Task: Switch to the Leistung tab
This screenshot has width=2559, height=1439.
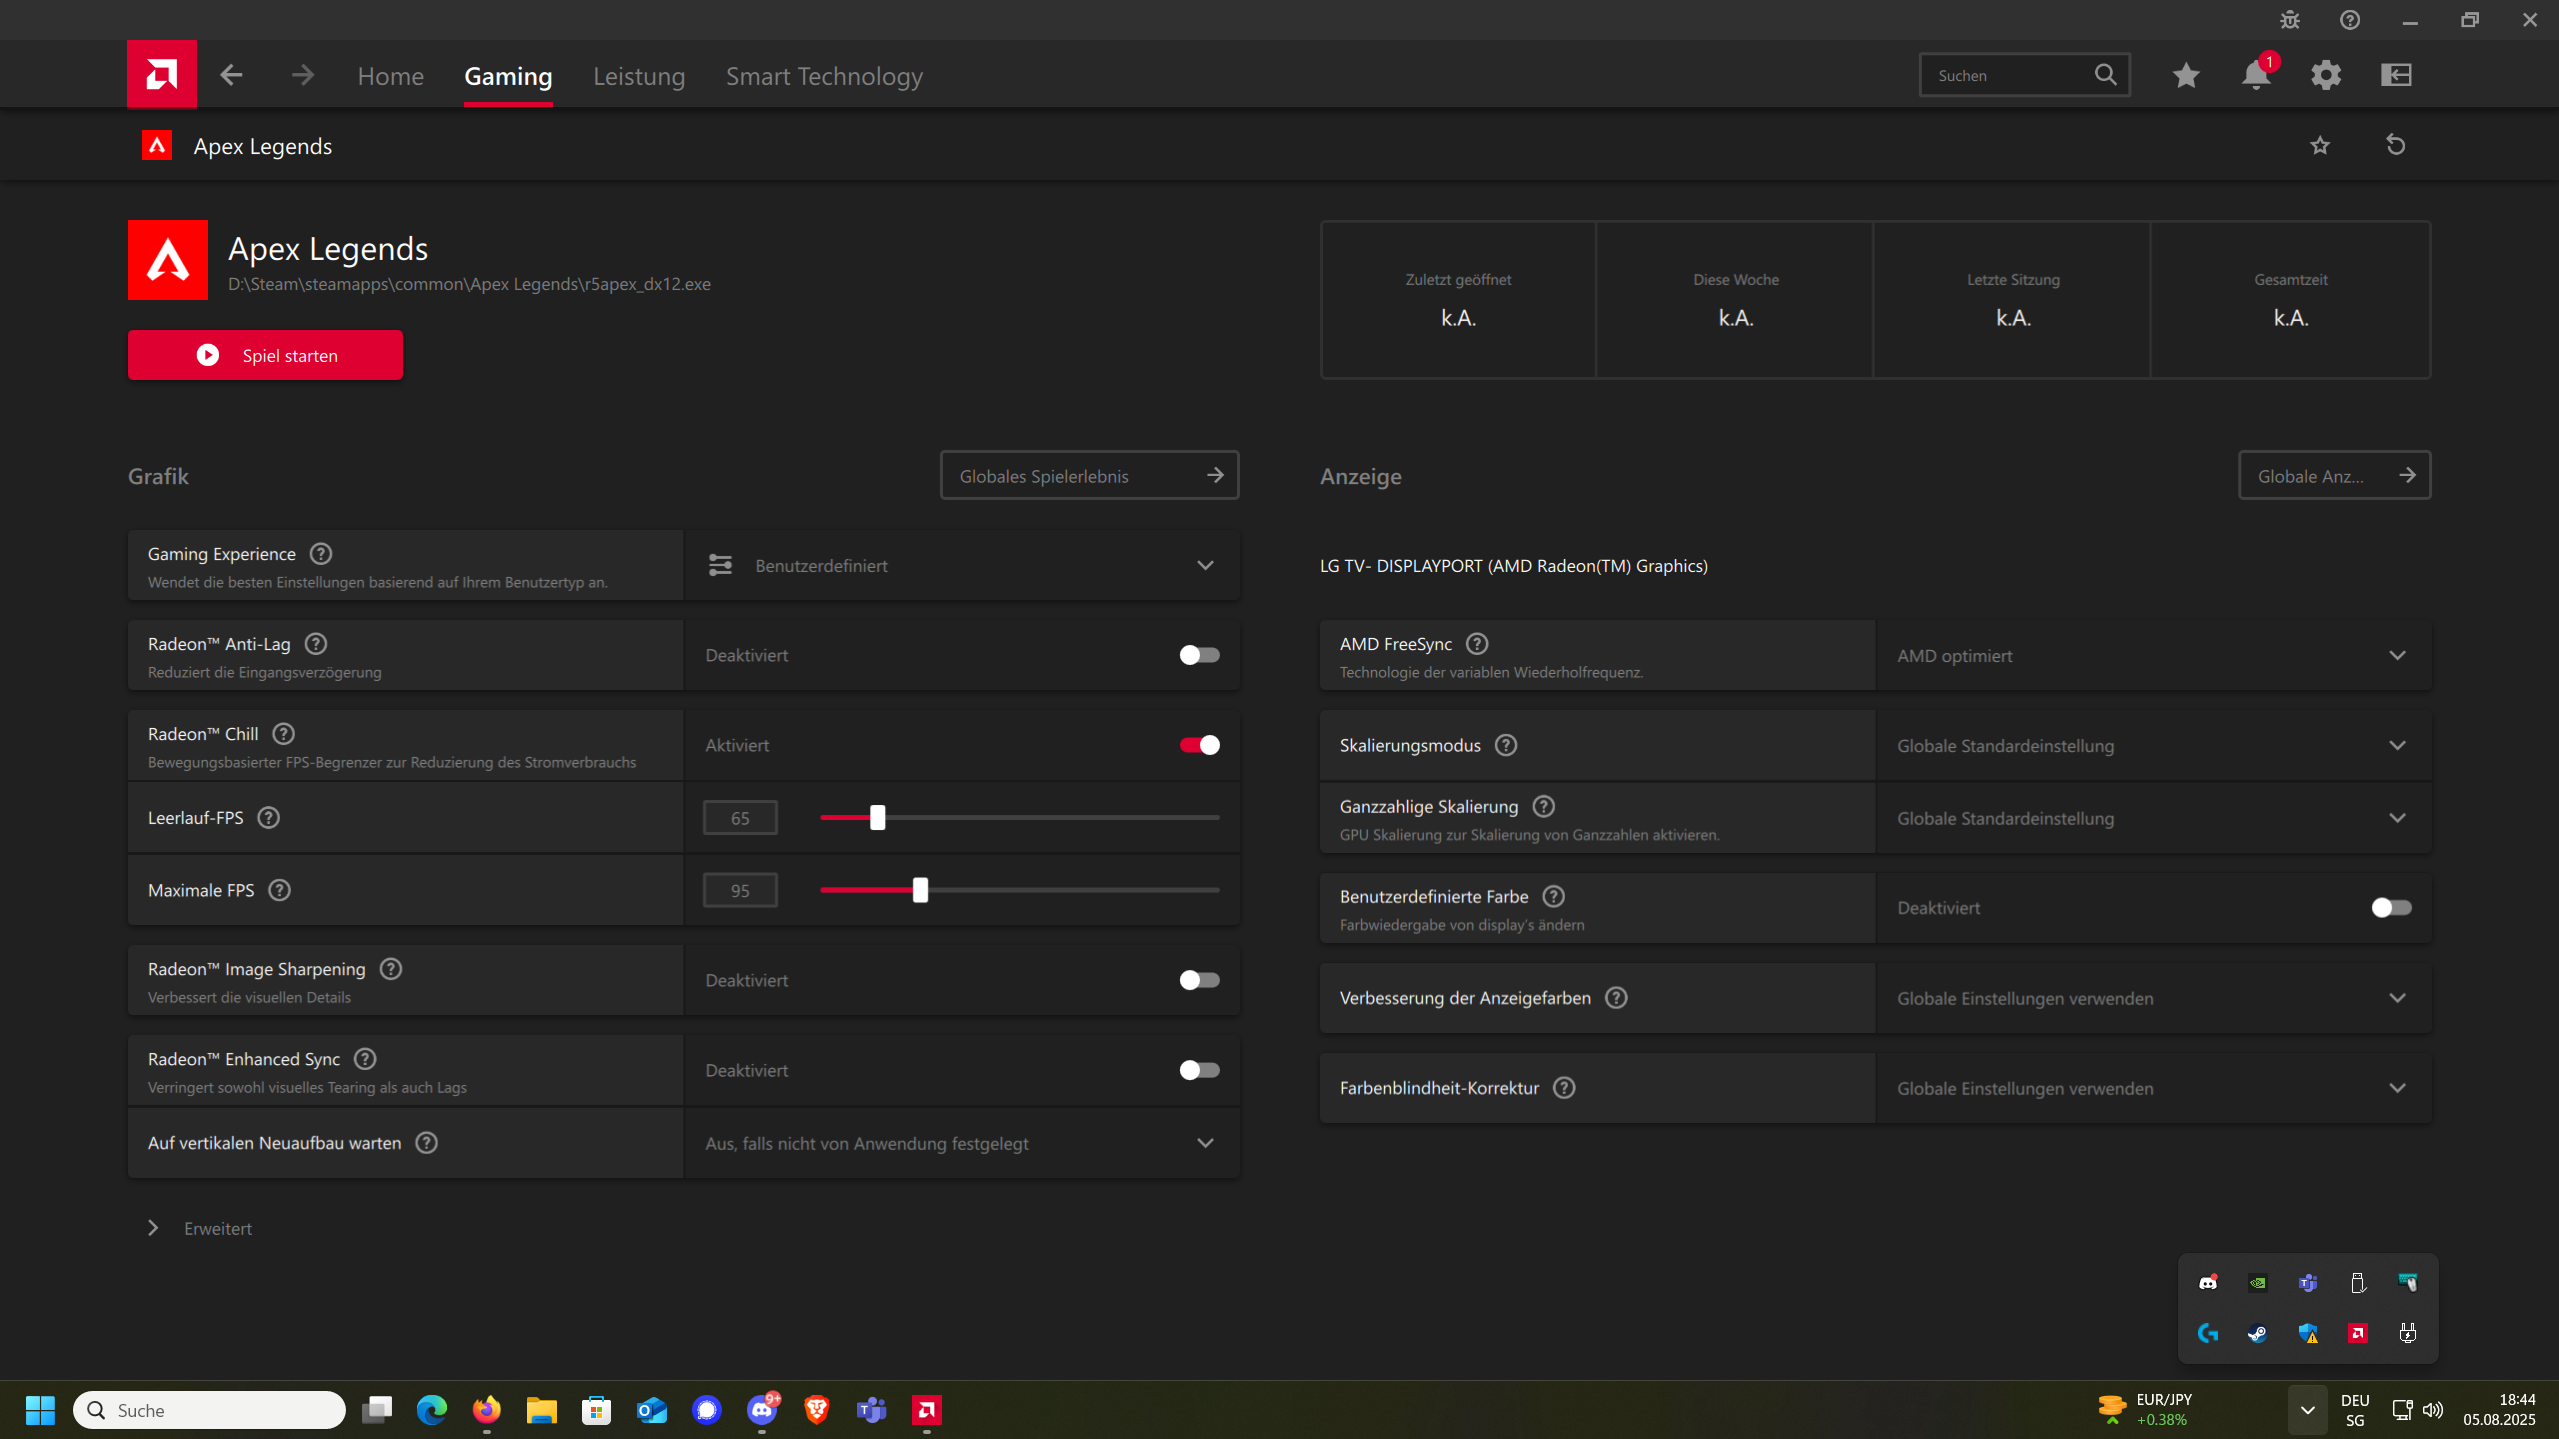Action: point(639,76)
